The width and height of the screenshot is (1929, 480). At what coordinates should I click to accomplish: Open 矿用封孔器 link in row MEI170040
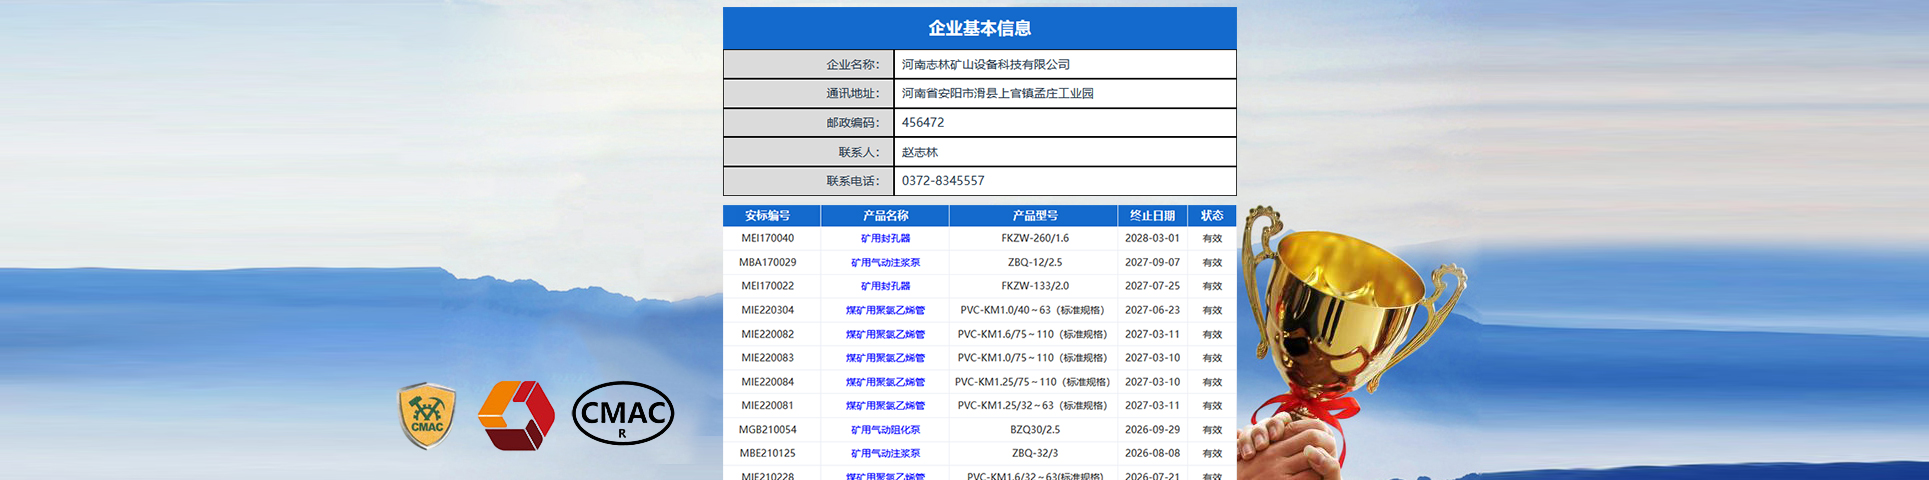point(885,239)
